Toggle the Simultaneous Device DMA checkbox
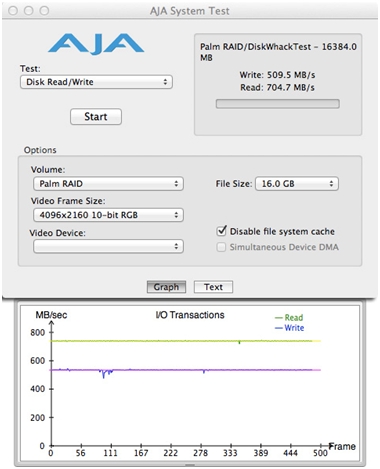Image resolution: width=380 pixels, height=469 pixels. click(221, 247)
